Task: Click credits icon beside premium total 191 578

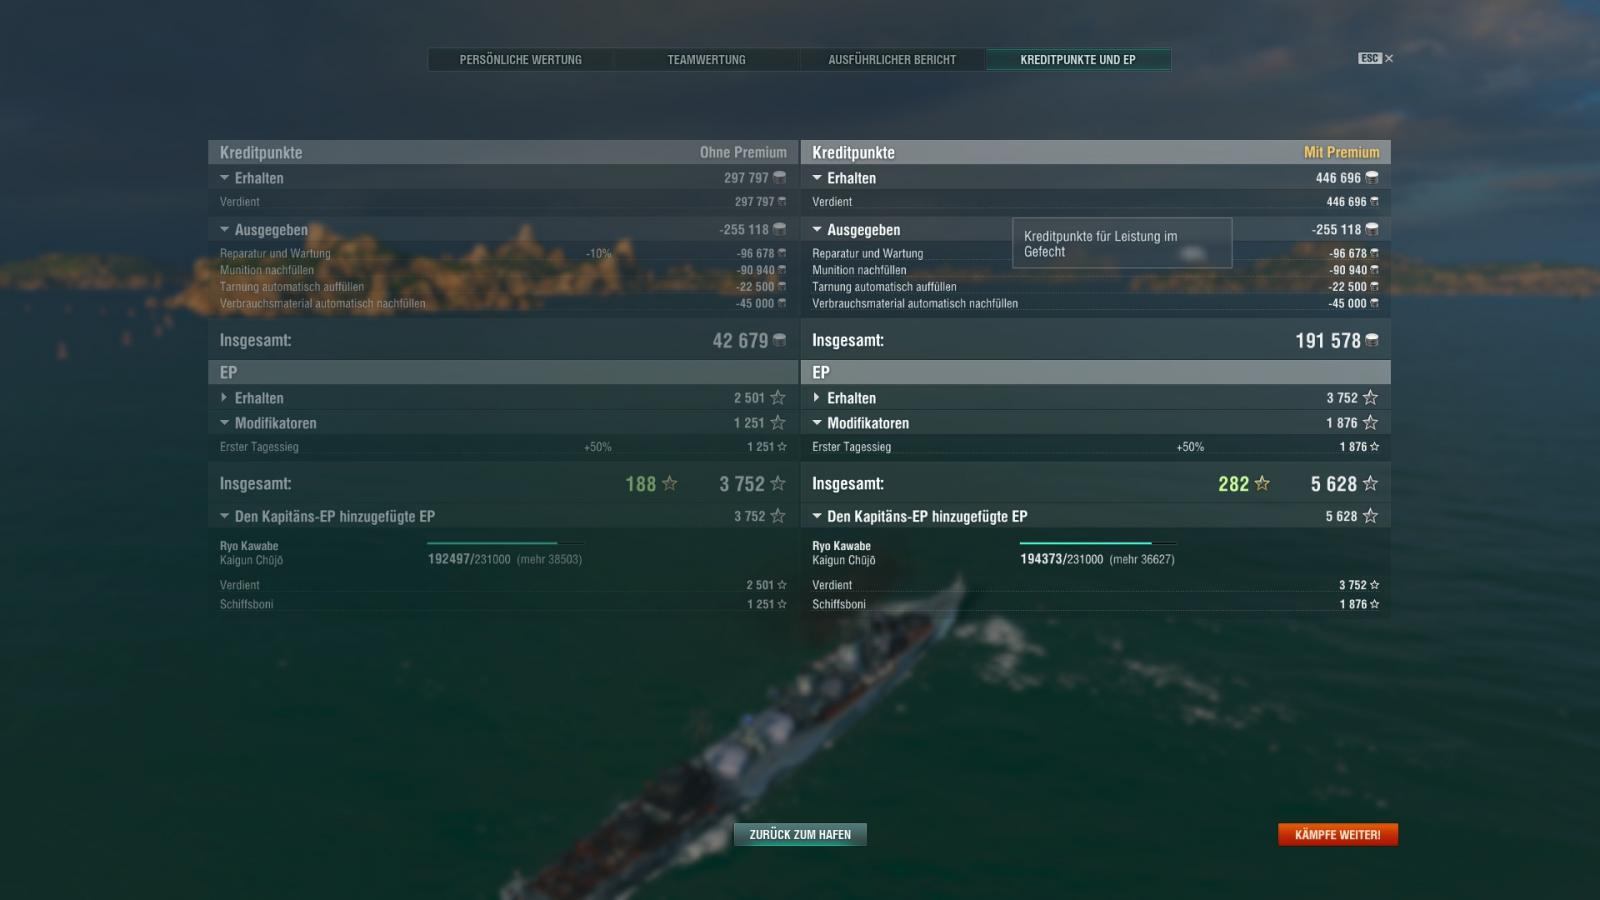Action: (x=1371, y=341)
